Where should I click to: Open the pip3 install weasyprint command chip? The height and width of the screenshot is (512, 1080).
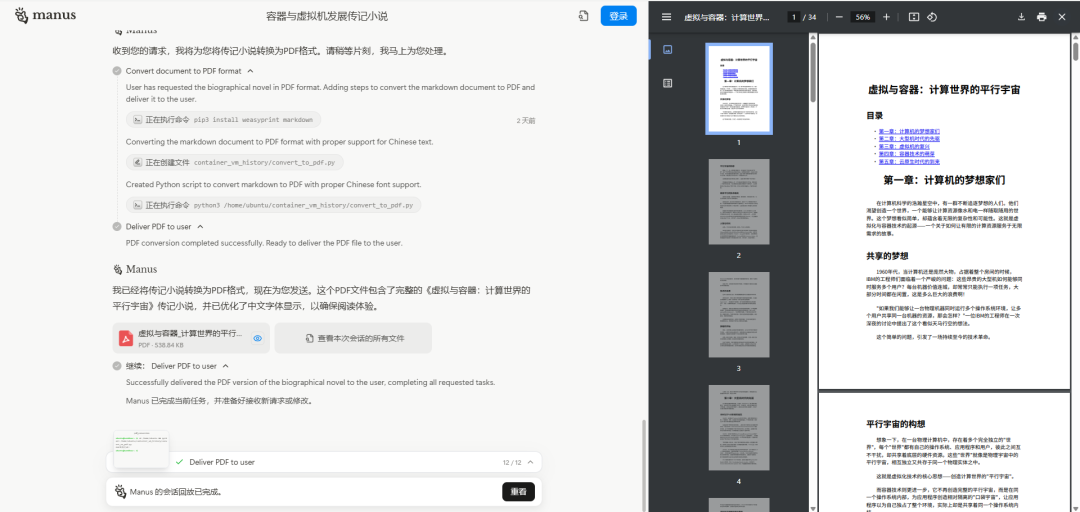225,120
